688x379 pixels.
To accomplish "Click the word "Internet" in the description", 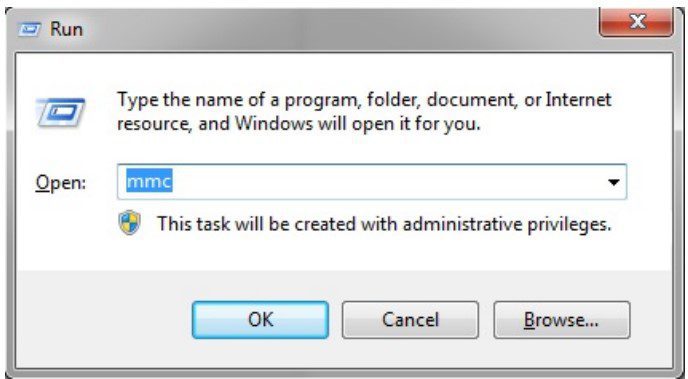I will coord(578,100).
